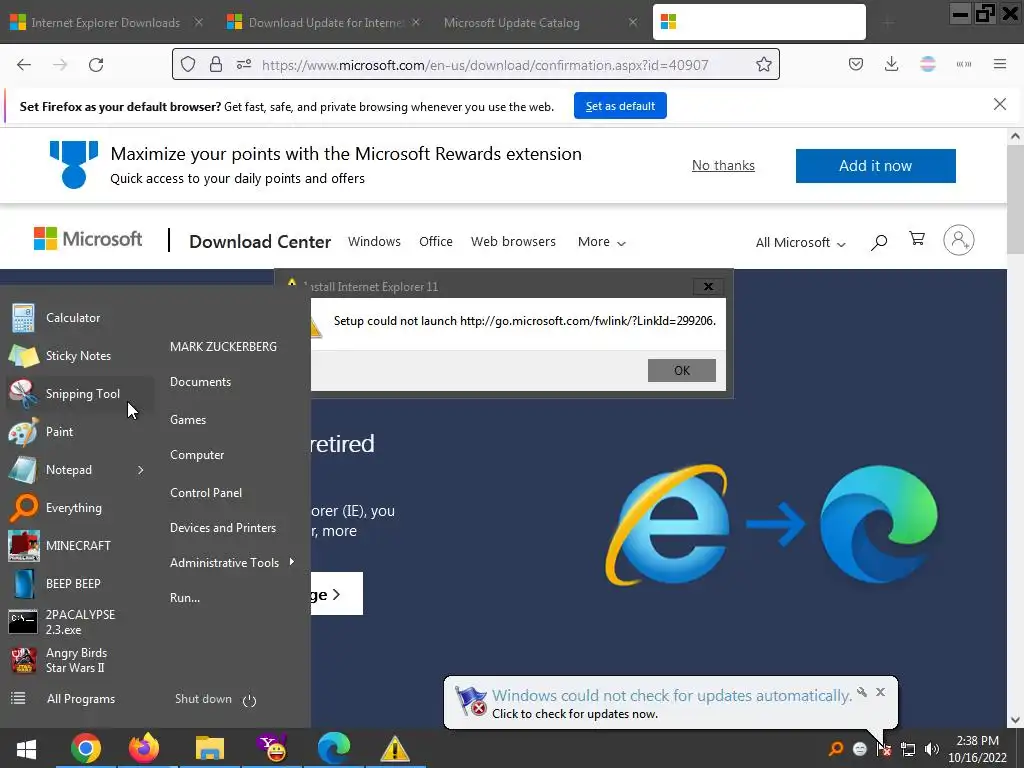This screenshot has height=768, width=1024.
Task: Launch the BEEP BEEP program
Action: point(73,583)
